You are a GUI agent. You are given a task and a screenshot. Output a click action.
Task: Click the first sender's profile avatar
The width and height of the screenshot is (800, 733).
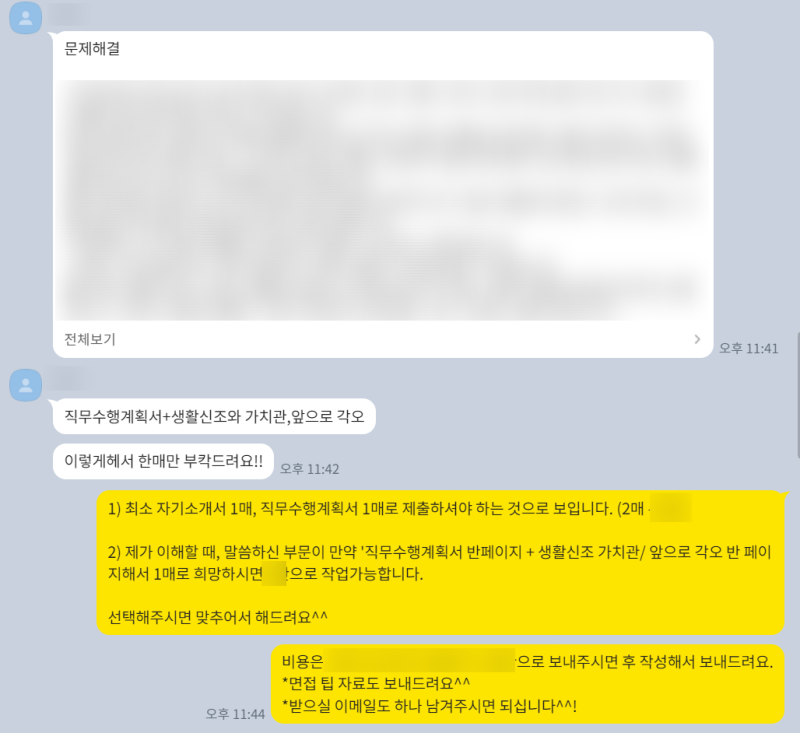pyautogui.click(x=26, y=18)
